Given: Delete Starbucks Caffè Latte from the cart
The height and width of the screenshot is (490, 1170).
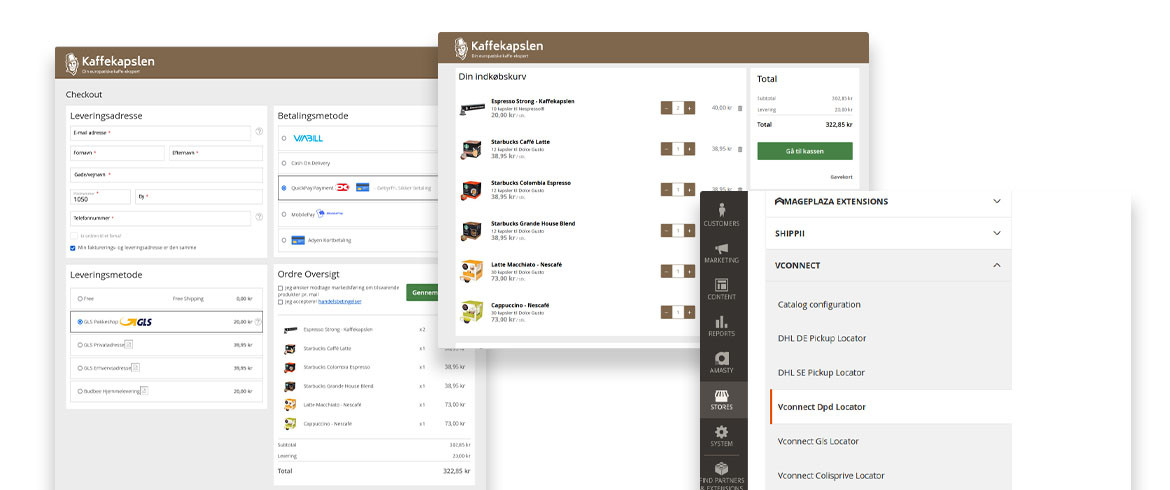Looking at the screenshot, I should (x=739, y=149).
